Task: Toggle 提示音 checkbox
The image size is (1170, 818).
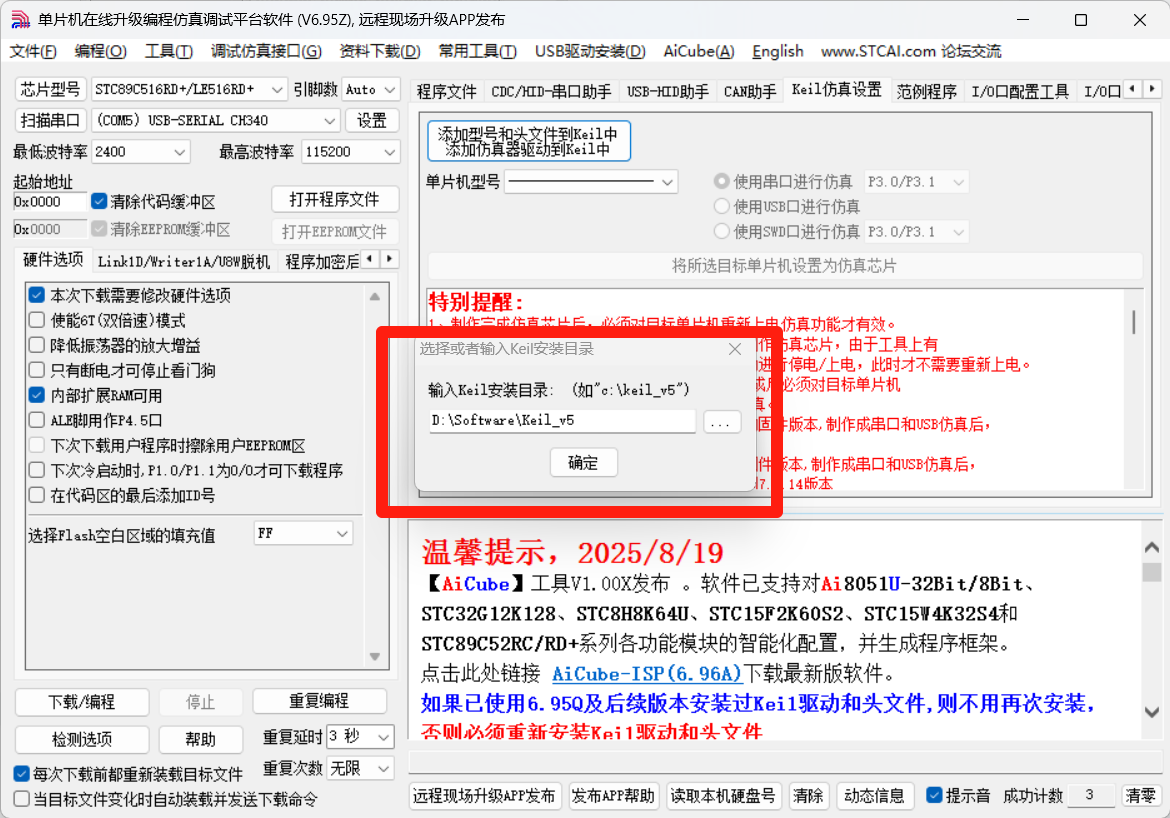Action: 934,796
